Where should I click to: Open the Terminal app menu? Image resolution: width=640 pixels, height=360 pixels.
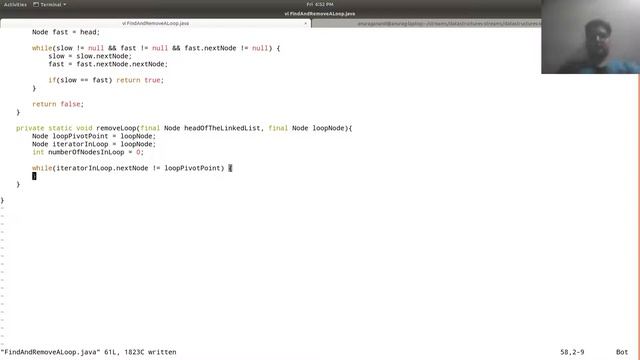point(50,4)
